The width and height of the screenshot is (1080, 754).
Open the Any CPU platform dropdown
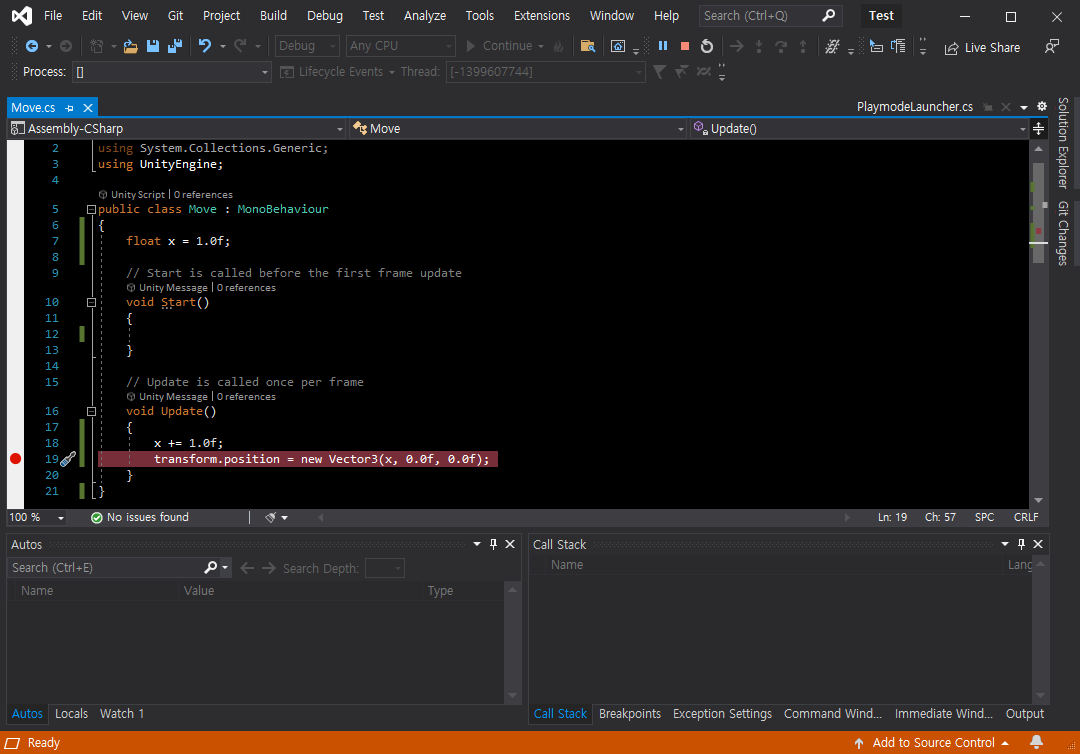pyautogui.click(x=400, y=46)
